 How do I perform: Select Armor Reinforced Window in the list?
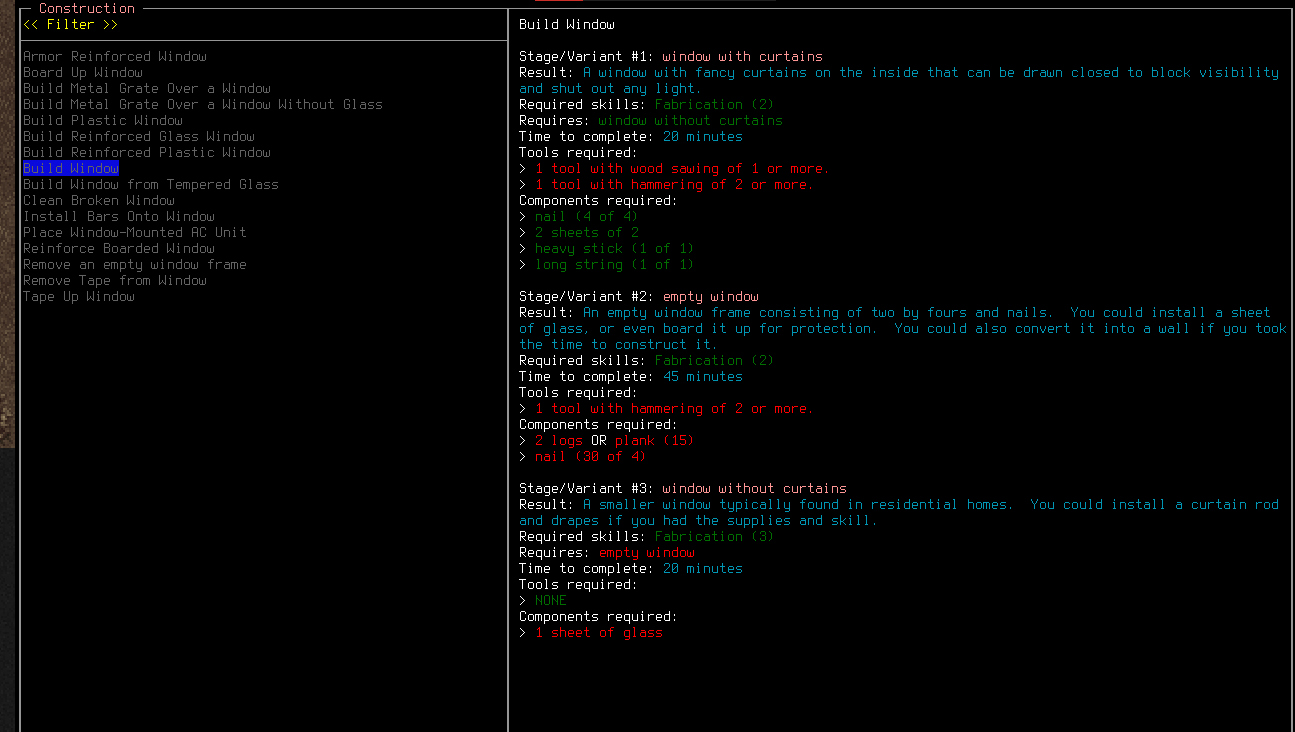click(115, 56)
